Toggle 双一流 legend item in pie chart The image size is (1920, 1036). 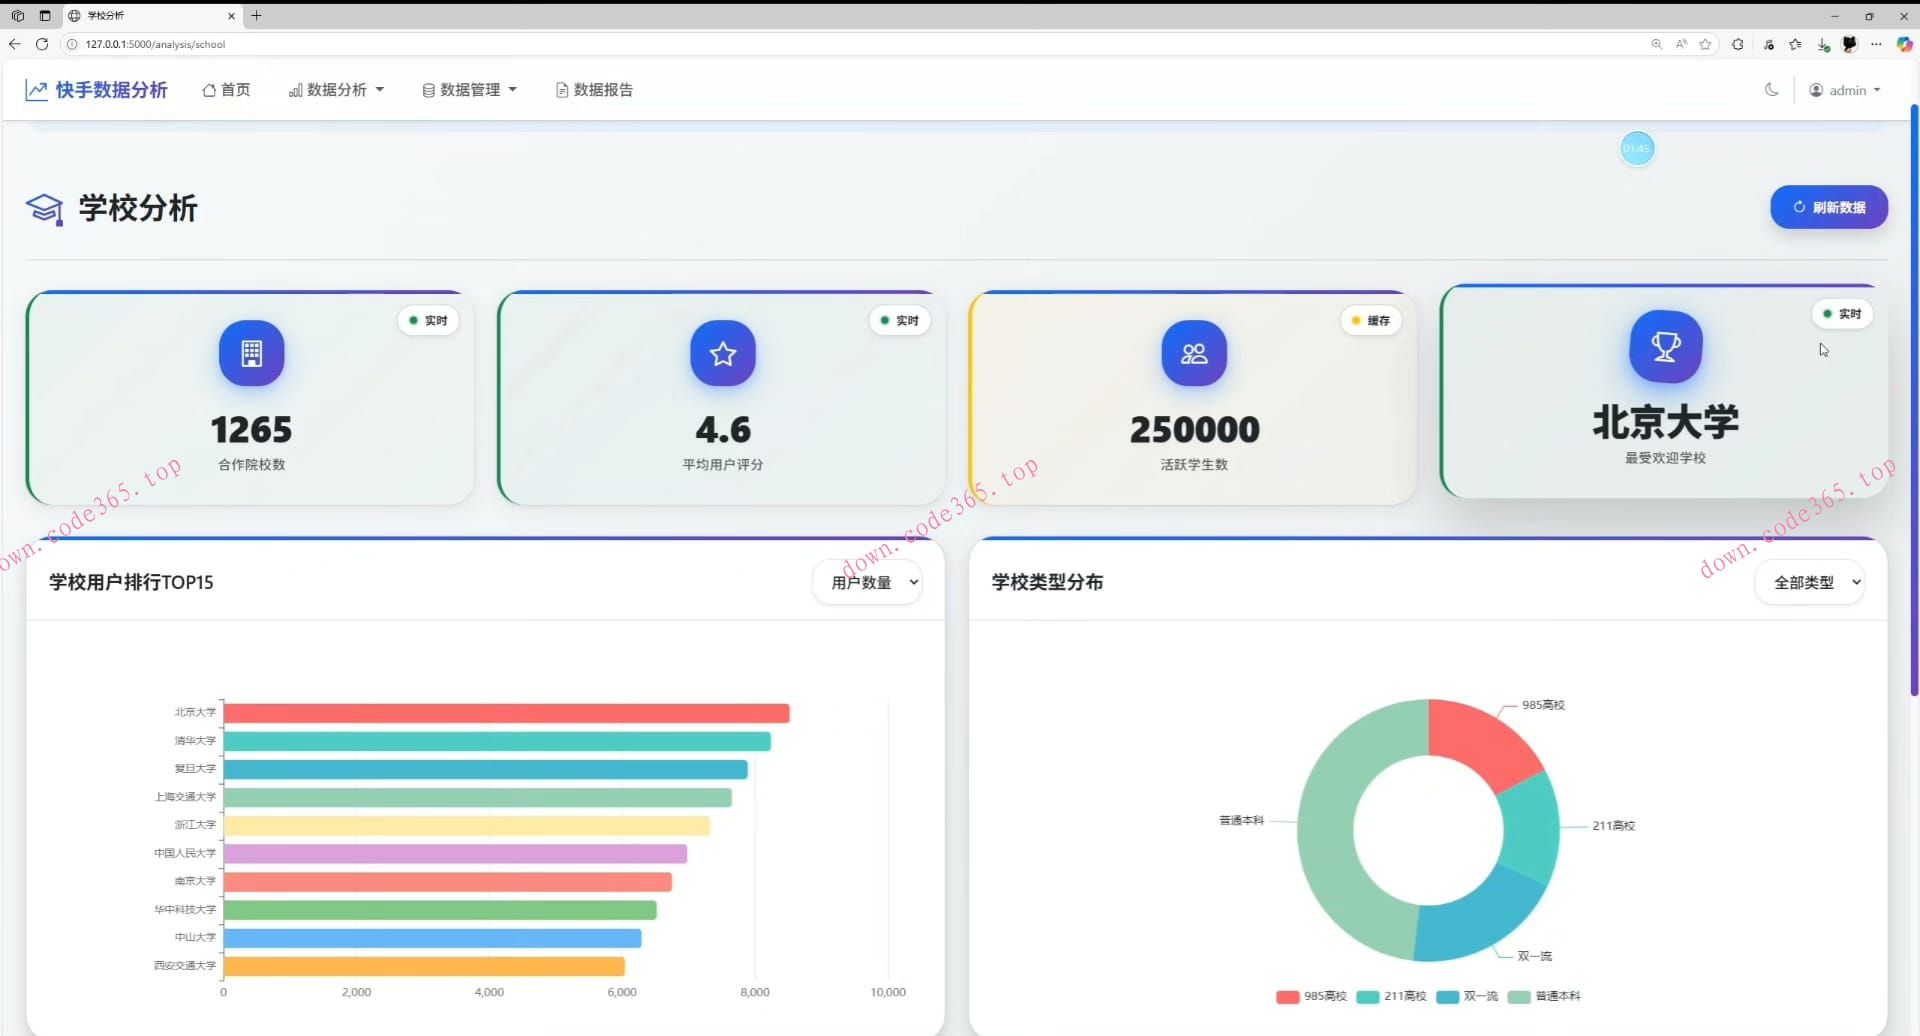[x=1467, y=996]
